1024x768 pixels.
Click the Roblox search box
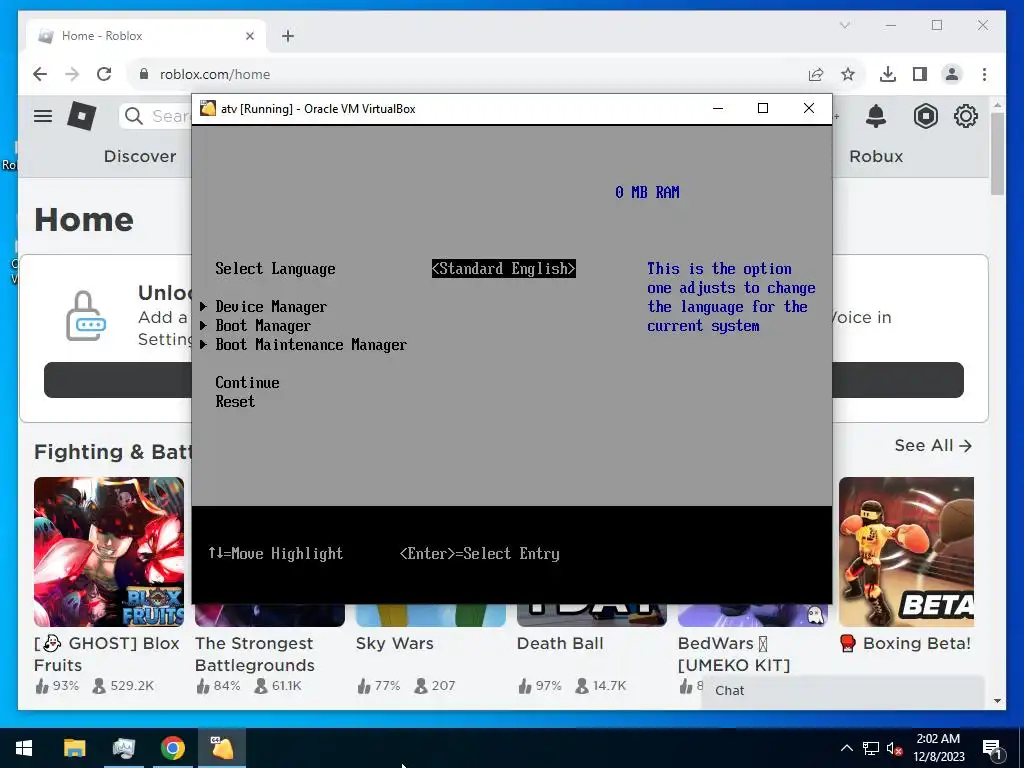(x=157, y=116)
